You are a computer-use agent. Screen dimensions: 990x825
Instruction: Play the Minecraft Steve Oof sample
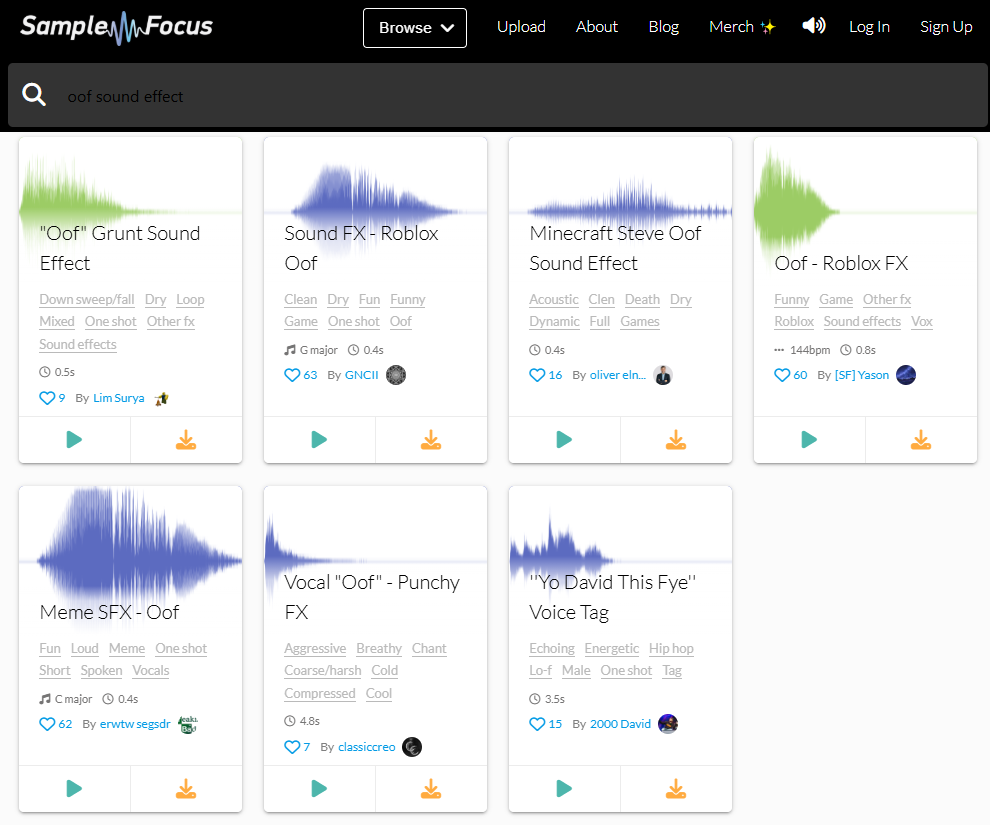click(564, 440)
